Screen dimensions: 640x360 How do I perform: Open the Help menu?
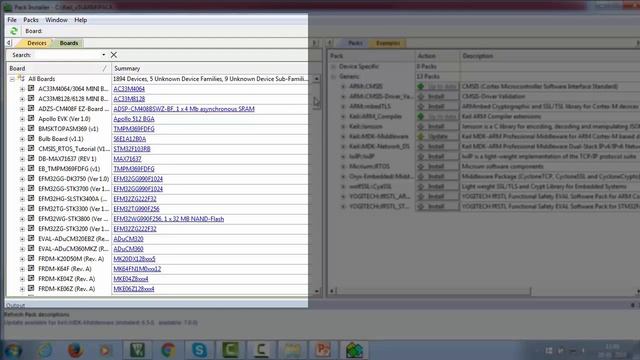point(80,20)
